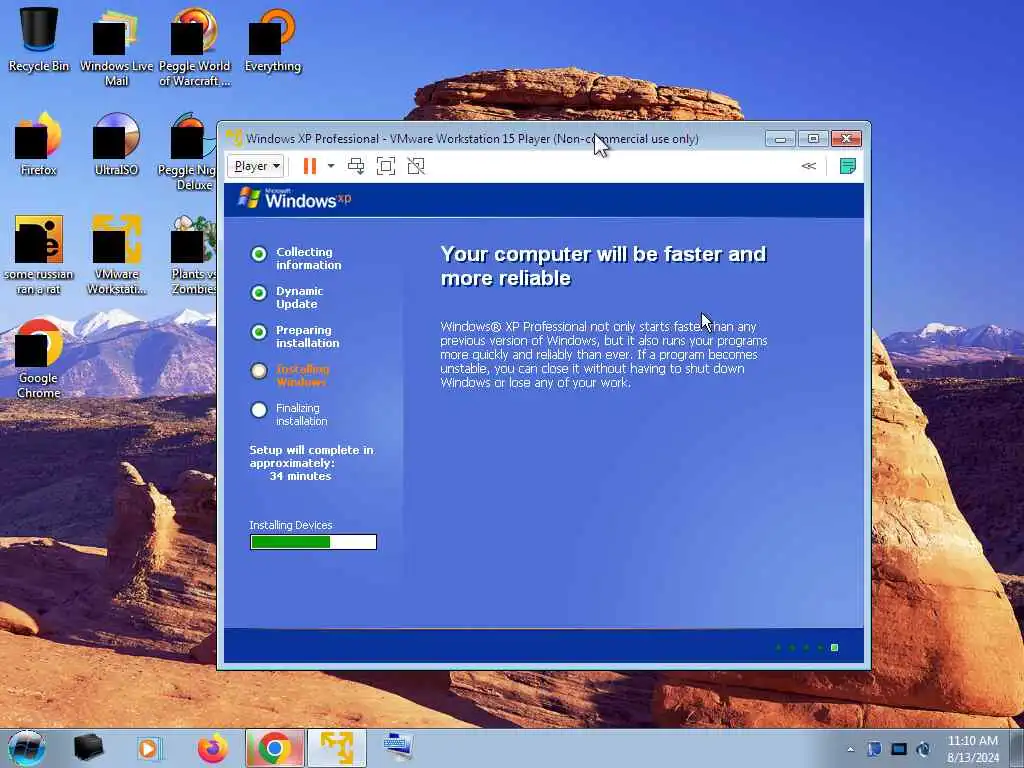Select 'some russian ran a rat' desktop icon
The height and width of the screenshot is (768, 1024).
click(x=39, y=255)
